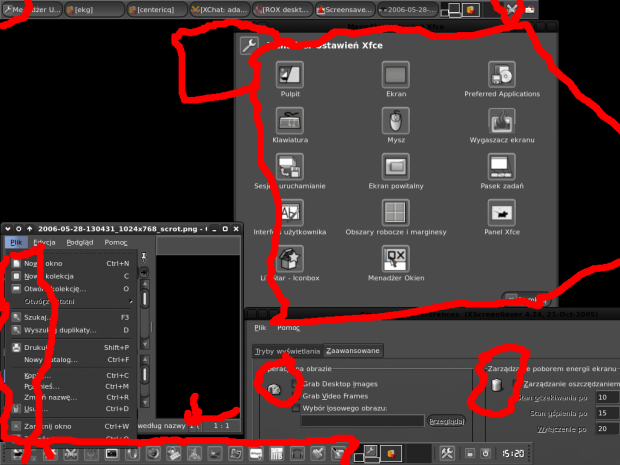Switch to the [ekg] taskbar window
Viewport: 620px width, 465px height.
(x=94, y=9)
